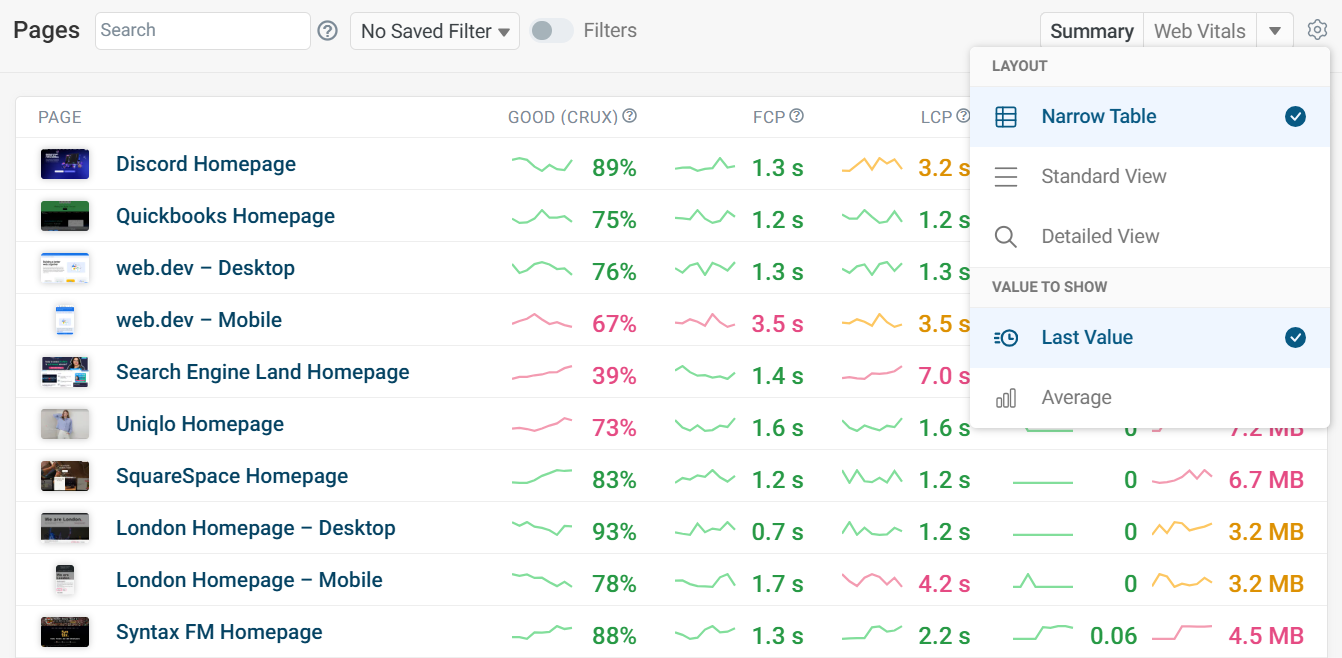This screenshot has height=658, width=1342.
Task: Open the Syntax FM Homepage link
Action: [x=220, y=632]
